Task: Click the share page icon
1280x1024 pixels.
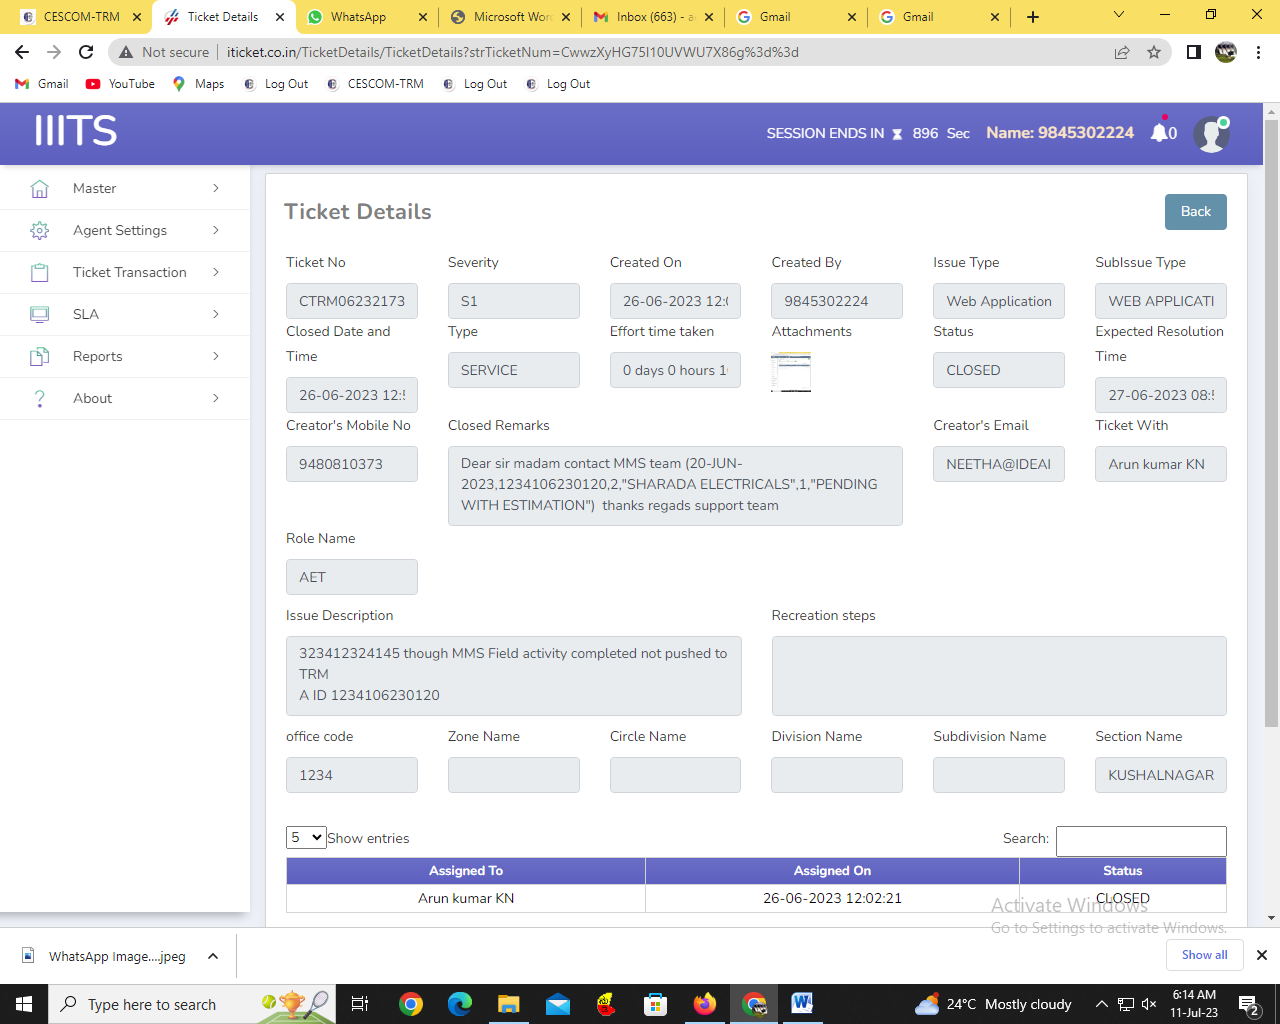Action: click(1122, 52)
